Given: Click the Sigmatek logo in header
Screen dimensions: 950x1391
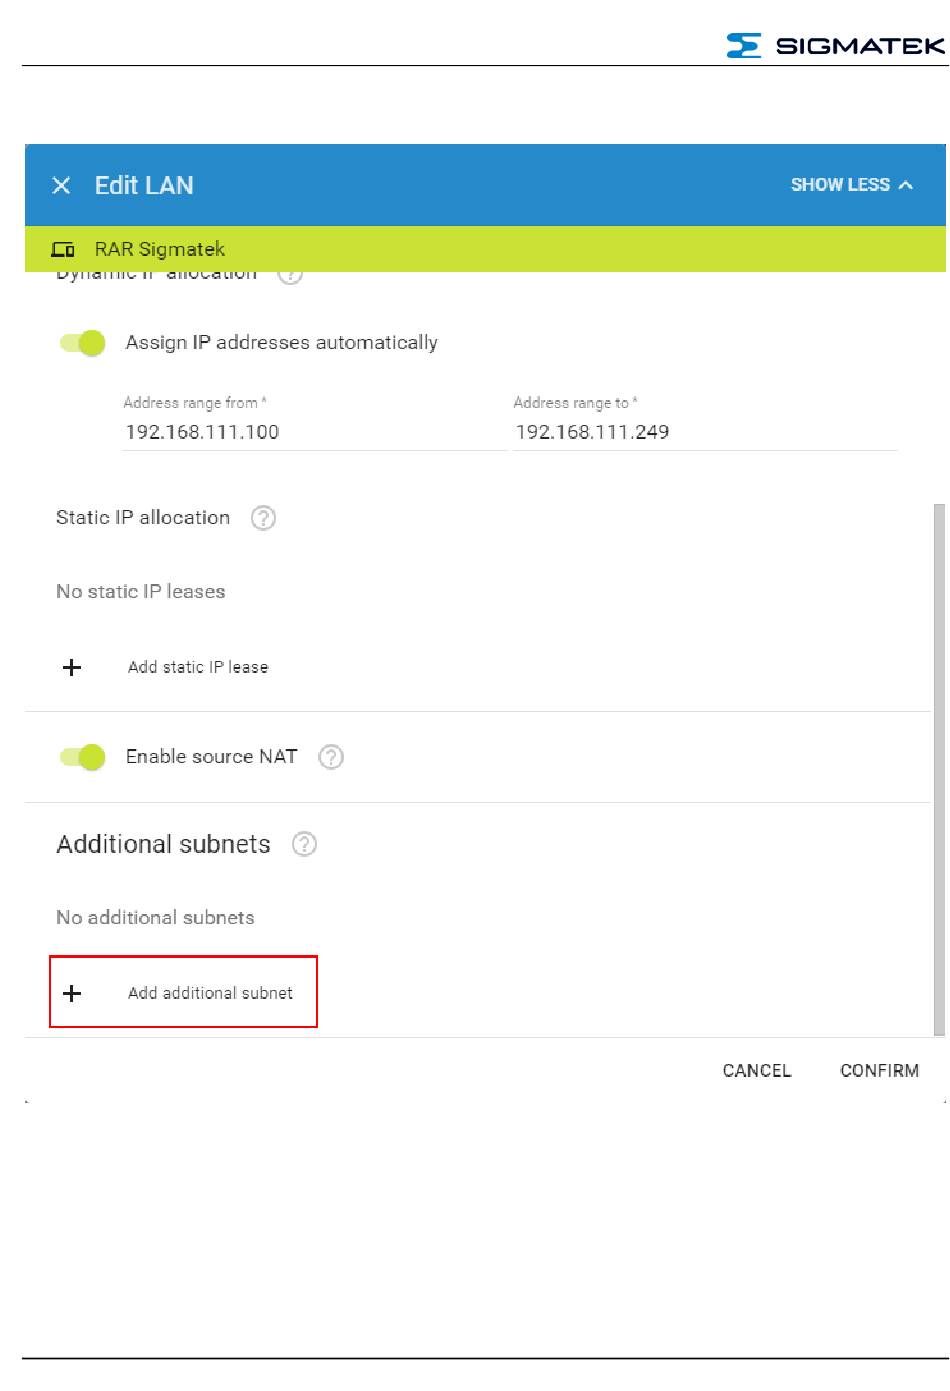Looking at the screenshot, I should (835, 45).
